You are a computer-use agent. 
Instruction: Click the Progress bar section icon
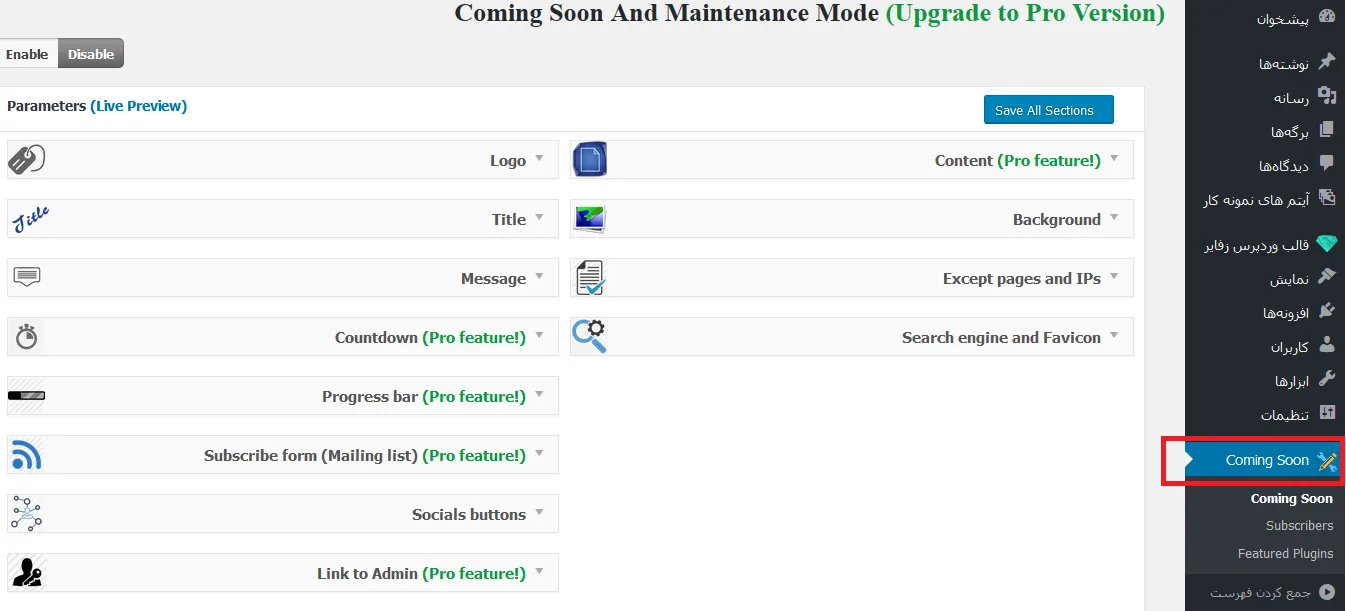point(26,396)
